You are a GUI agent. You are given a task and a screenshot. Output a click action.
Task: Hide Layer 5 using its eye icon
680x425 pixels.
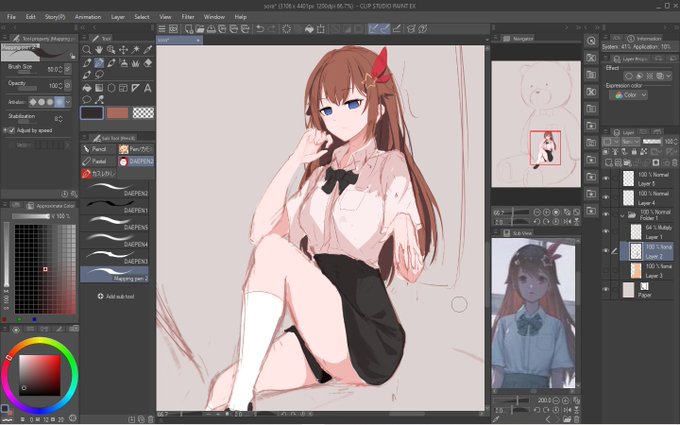point(606,178)
